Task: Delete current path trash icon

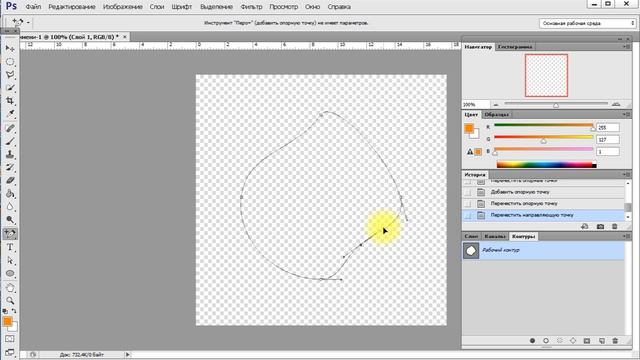Action: point(615,340)
